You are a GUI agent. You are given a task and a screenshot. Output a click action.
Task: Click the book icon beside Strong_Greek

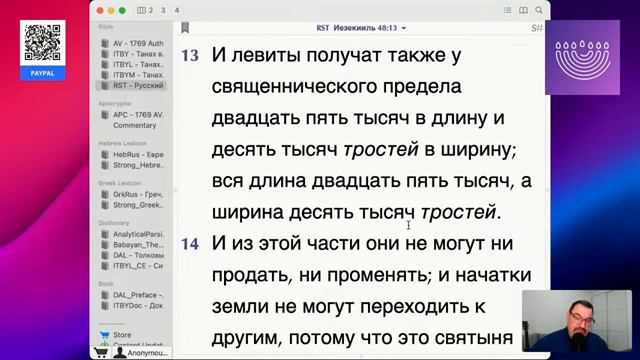(105, 205)
